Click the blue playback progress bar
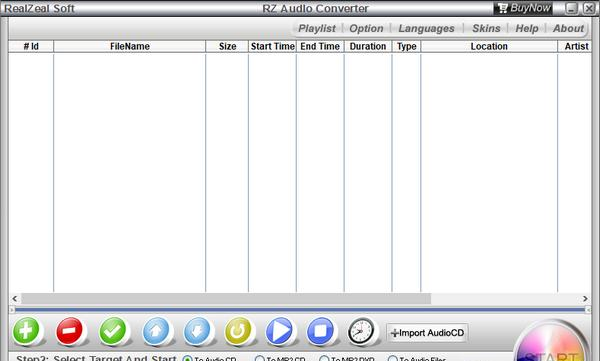 (x=300, y=309)
